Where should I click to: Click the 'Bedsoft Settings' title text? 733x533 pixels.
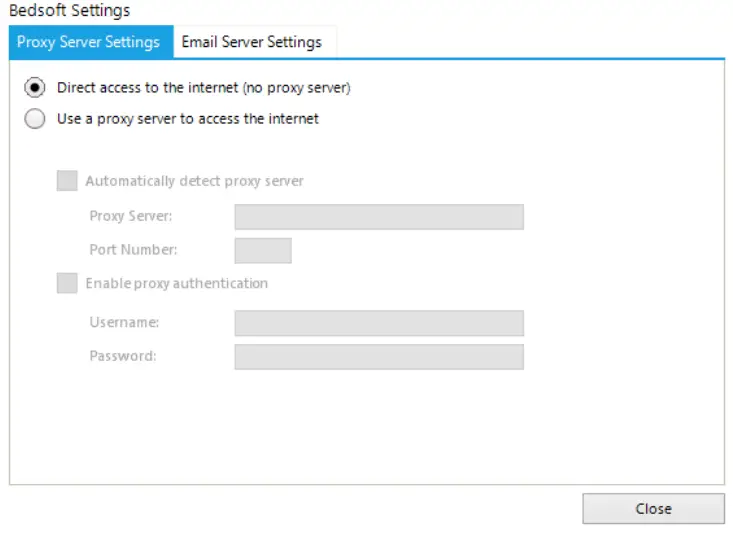pyautogui.click(x=70, y=10)
